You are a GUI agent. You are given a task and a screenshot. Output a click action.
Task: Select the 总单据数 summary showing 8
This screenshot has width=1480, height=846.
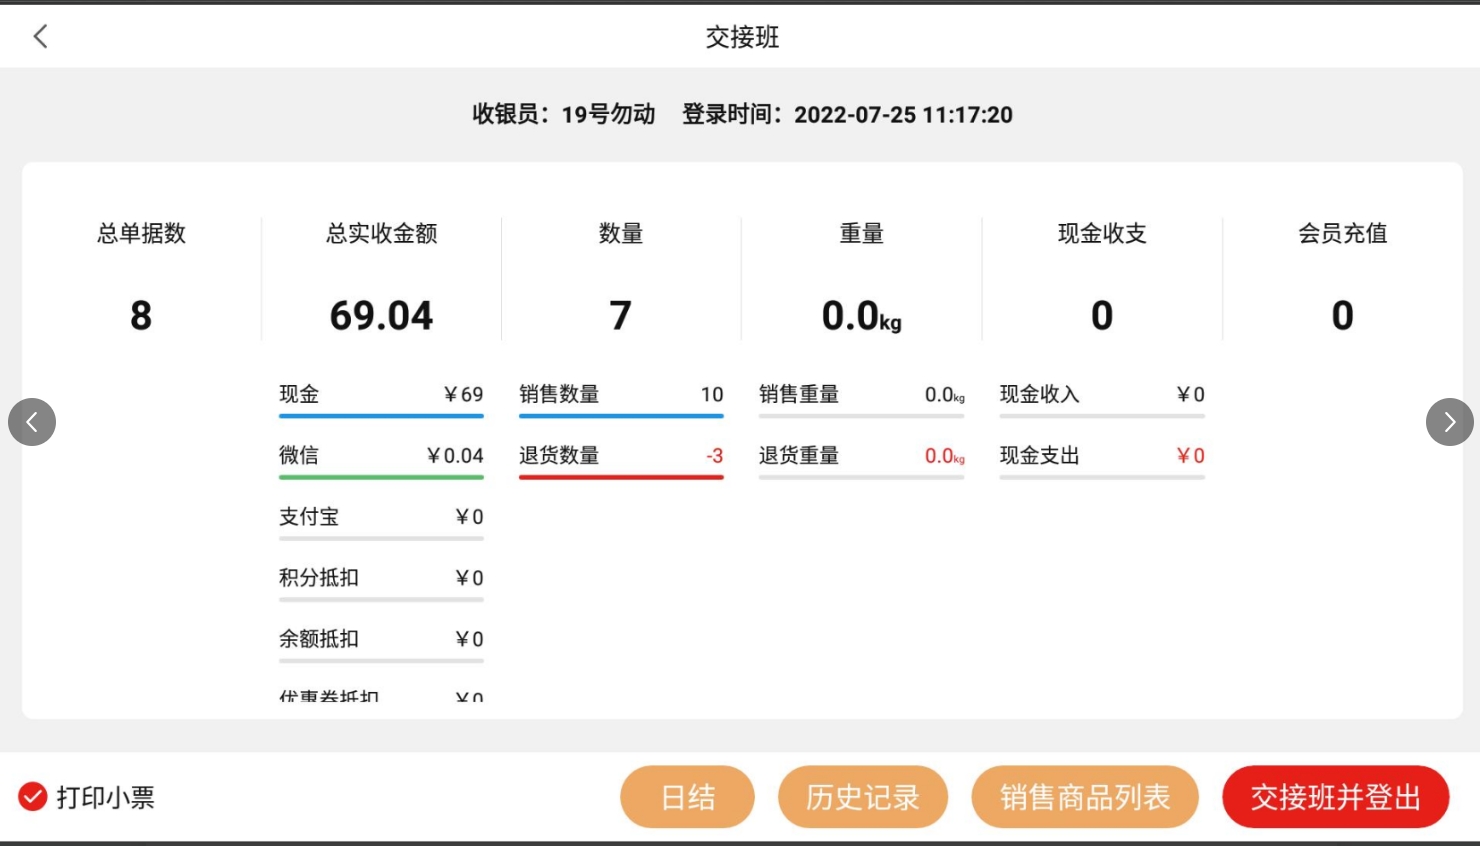(141, 315)
